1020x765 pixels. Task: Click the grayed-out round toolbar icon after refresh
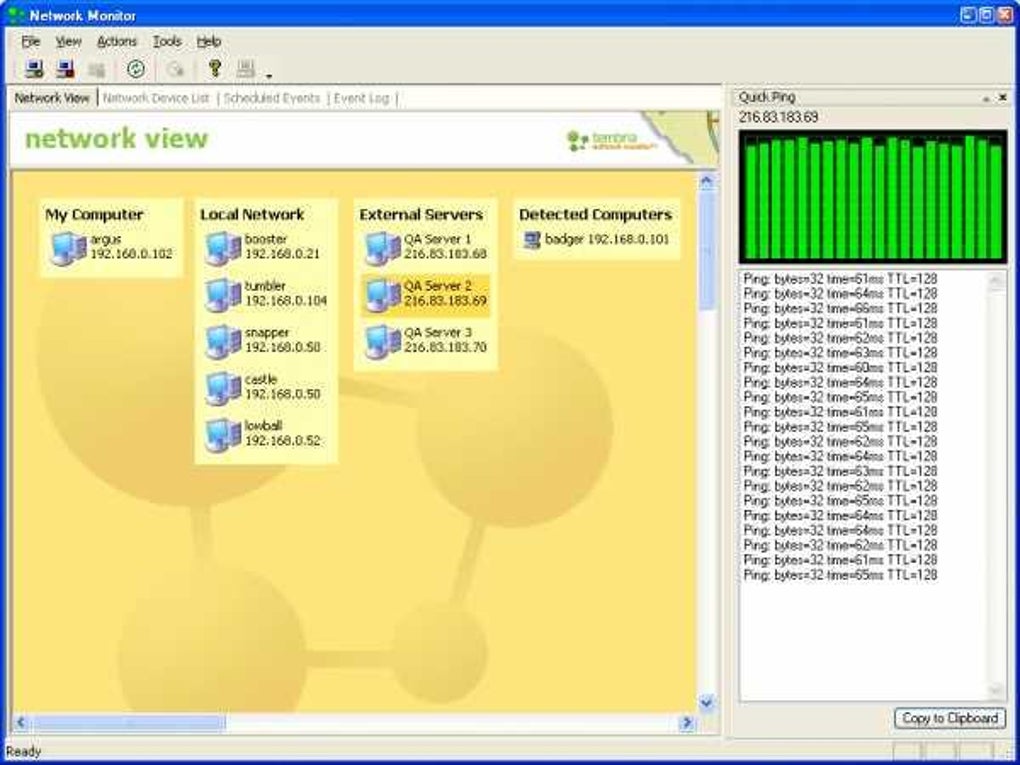tap(175, 69)
